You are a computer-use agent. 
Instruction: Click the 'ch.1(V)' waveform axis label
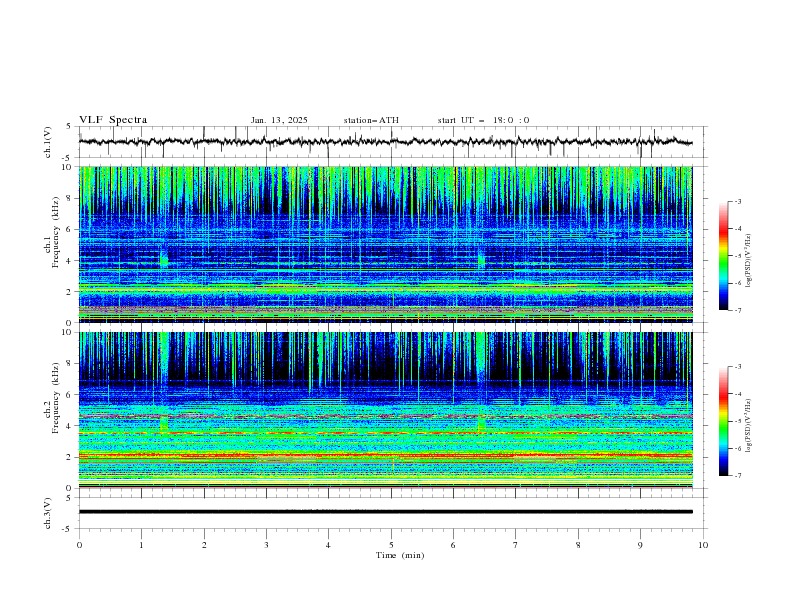[x=48, y=142]
